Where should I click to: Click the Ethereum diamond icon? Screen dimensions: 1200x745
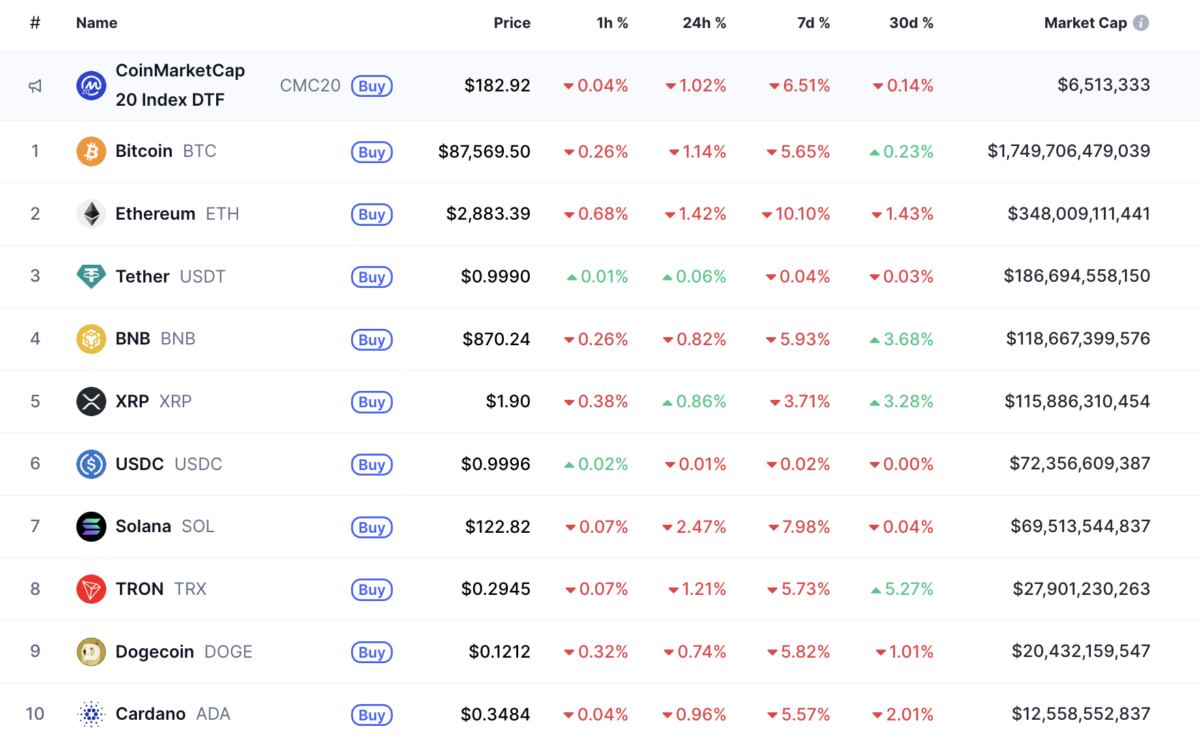click(91, 214)
